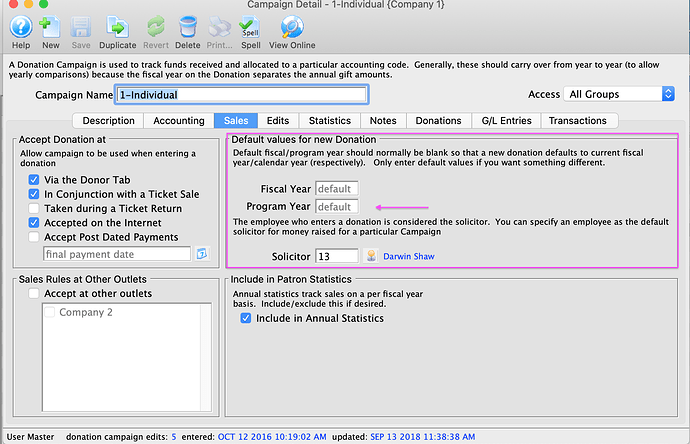Switch to G/L Entries tab
690x444 pixels.
pyautogui.click(x=506, y=121)
